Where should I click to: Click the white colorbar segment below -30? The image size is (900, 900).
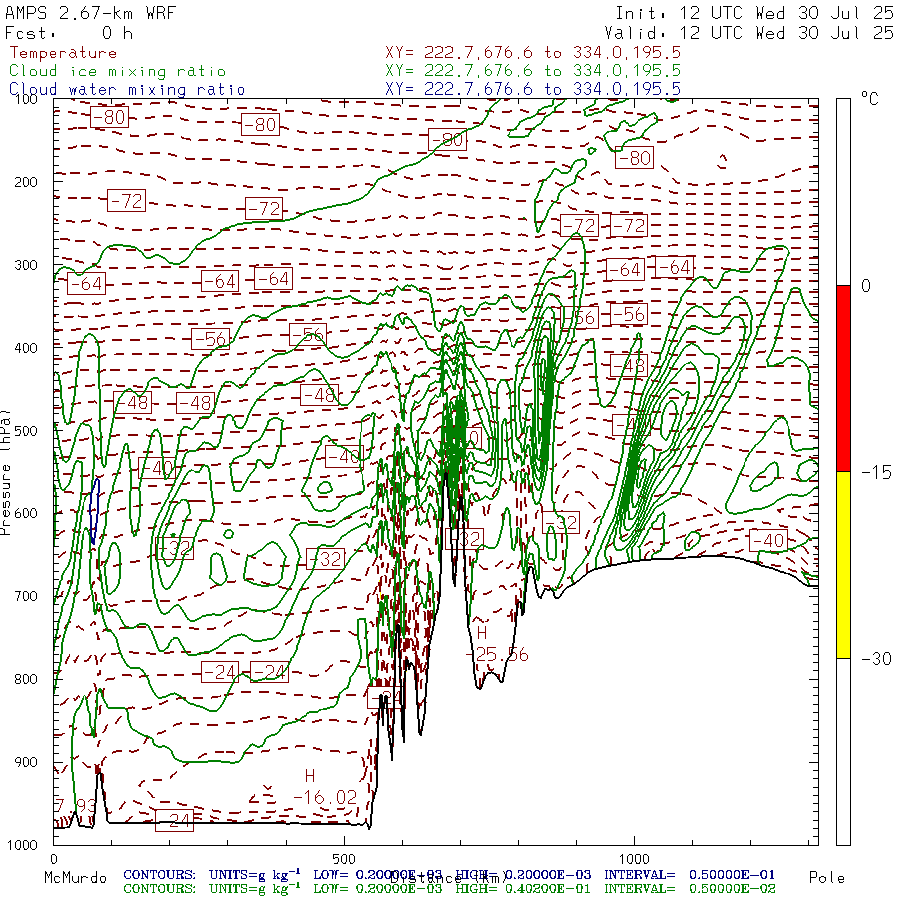[843, 751]
